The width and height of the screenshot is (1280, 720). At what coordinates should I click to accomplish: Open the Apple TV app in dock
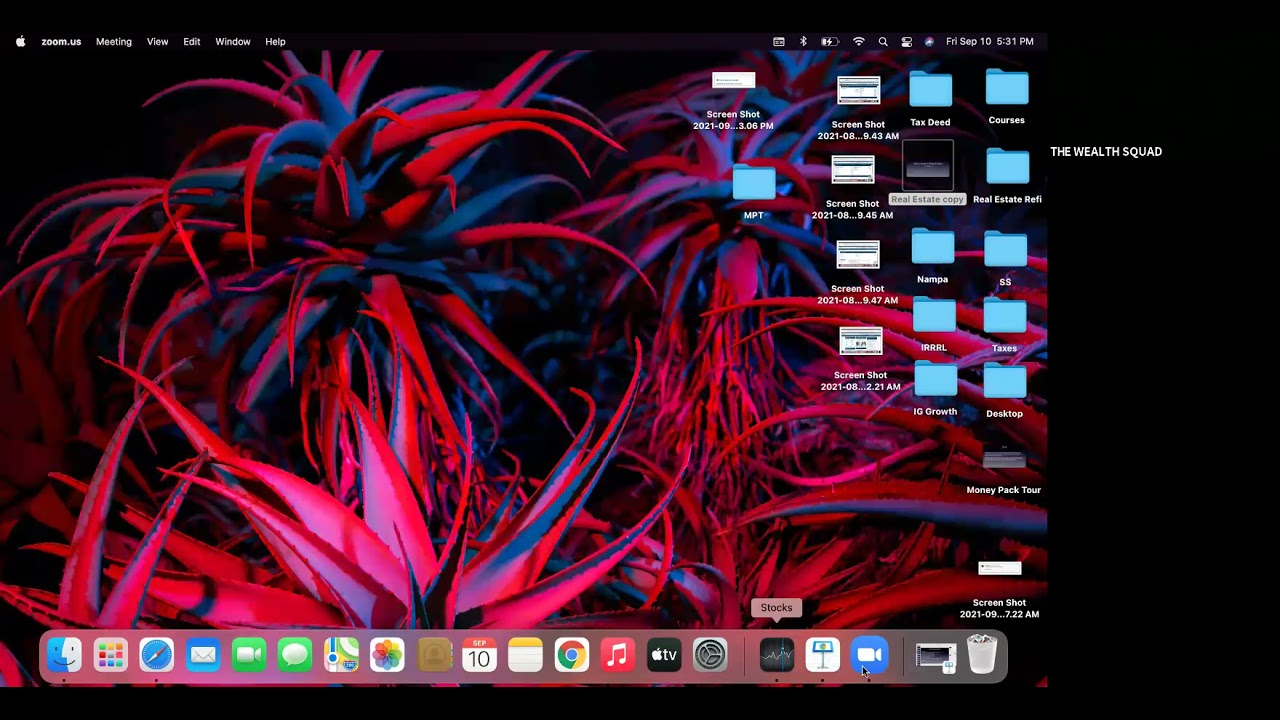point(663,656)
